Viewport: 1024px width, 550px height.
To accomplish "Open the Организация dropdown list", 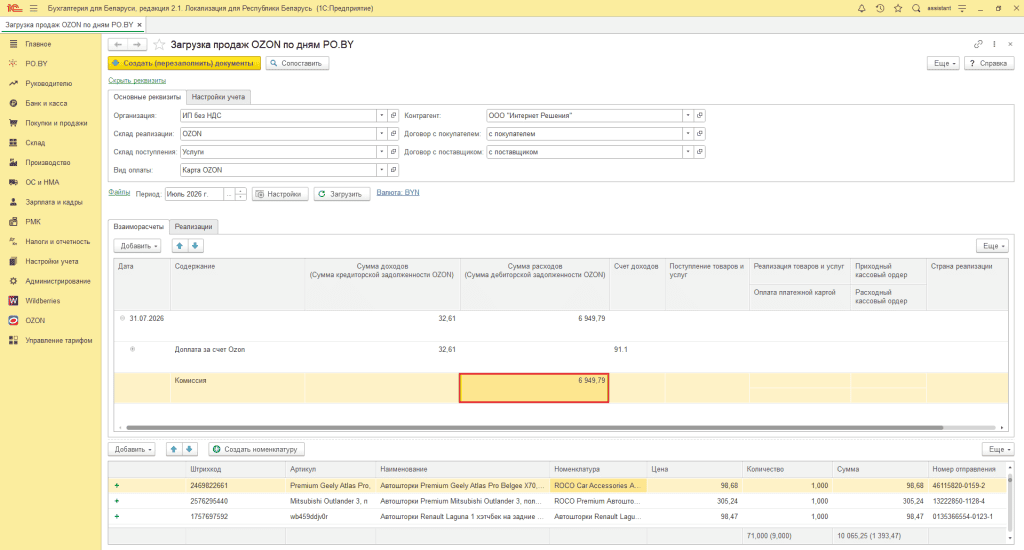I will pos(381,116).
